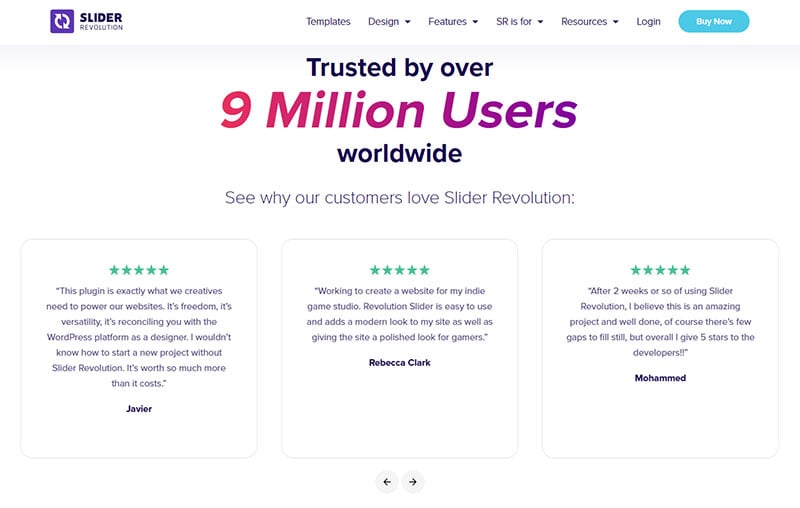Select Javier's testimonial card
800x508 pixels.
coord(139,348)
